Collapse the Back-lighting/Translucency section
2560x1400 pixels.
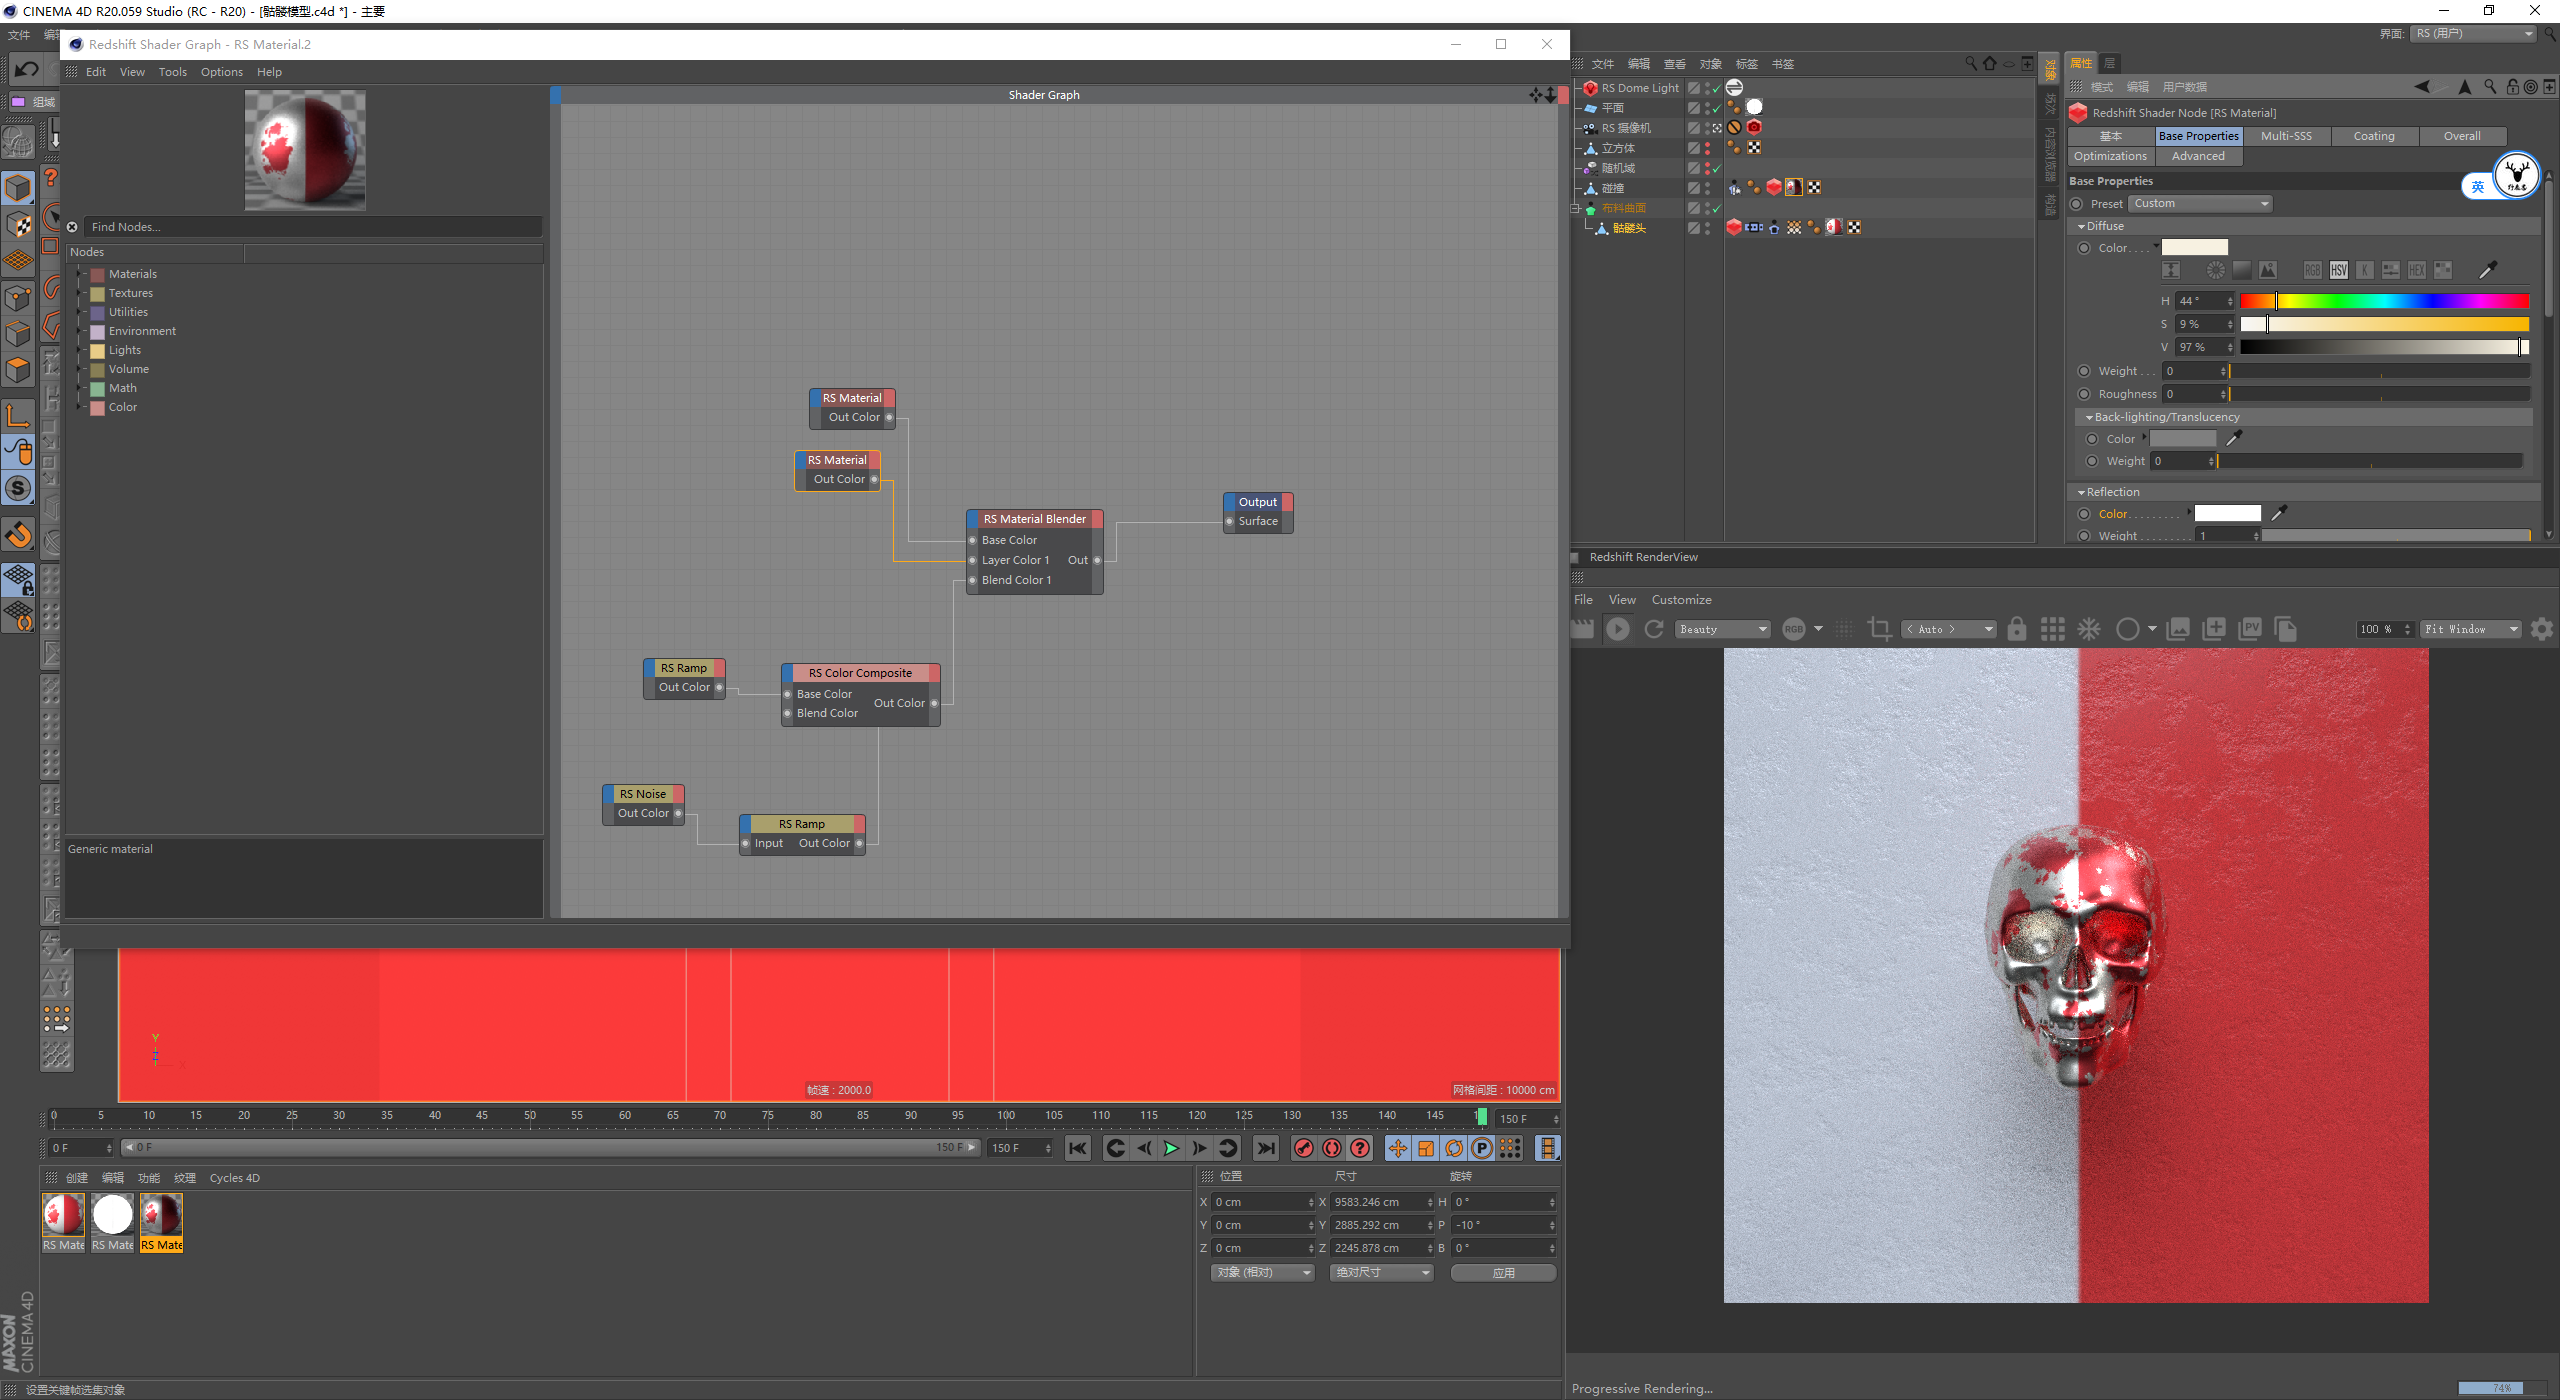pos(2089,417)
